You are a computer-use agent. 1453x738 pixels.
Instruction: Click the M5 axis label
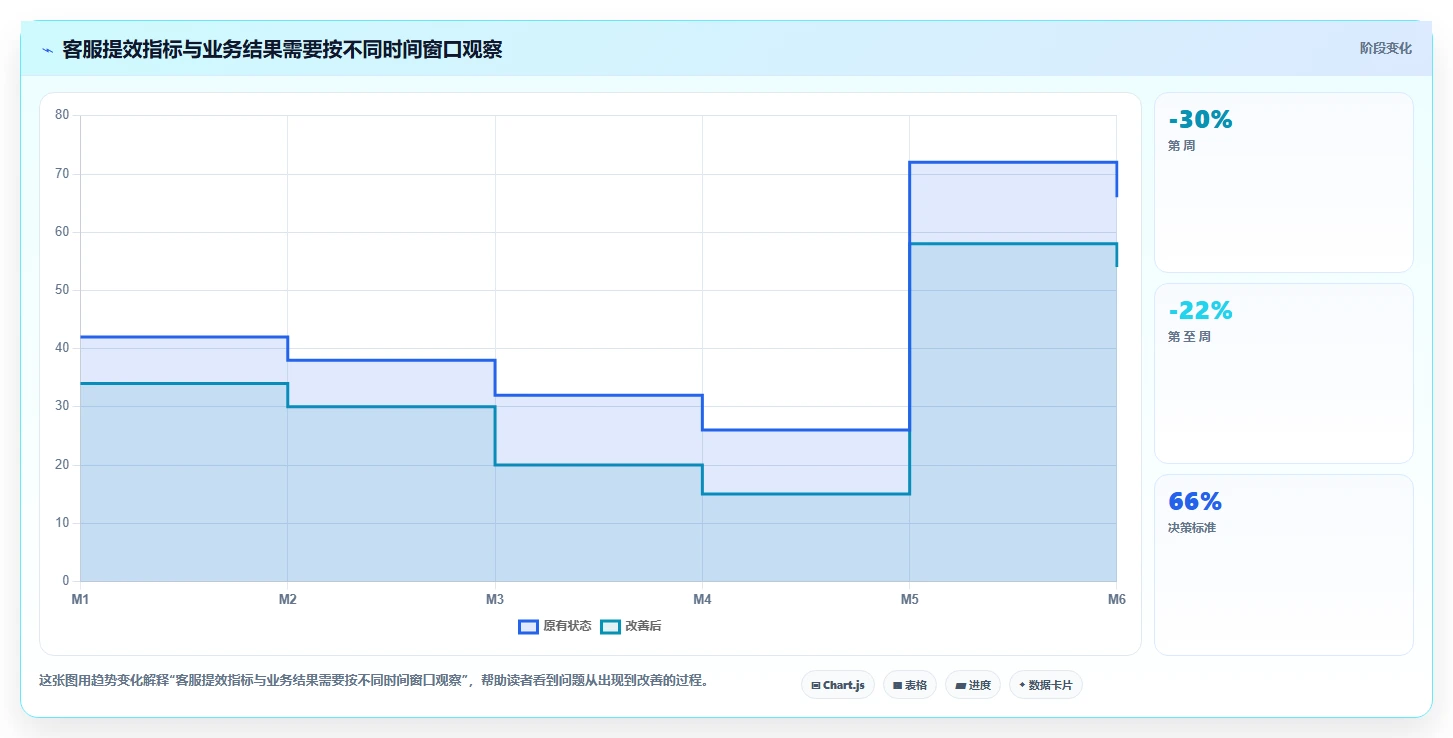909,599
